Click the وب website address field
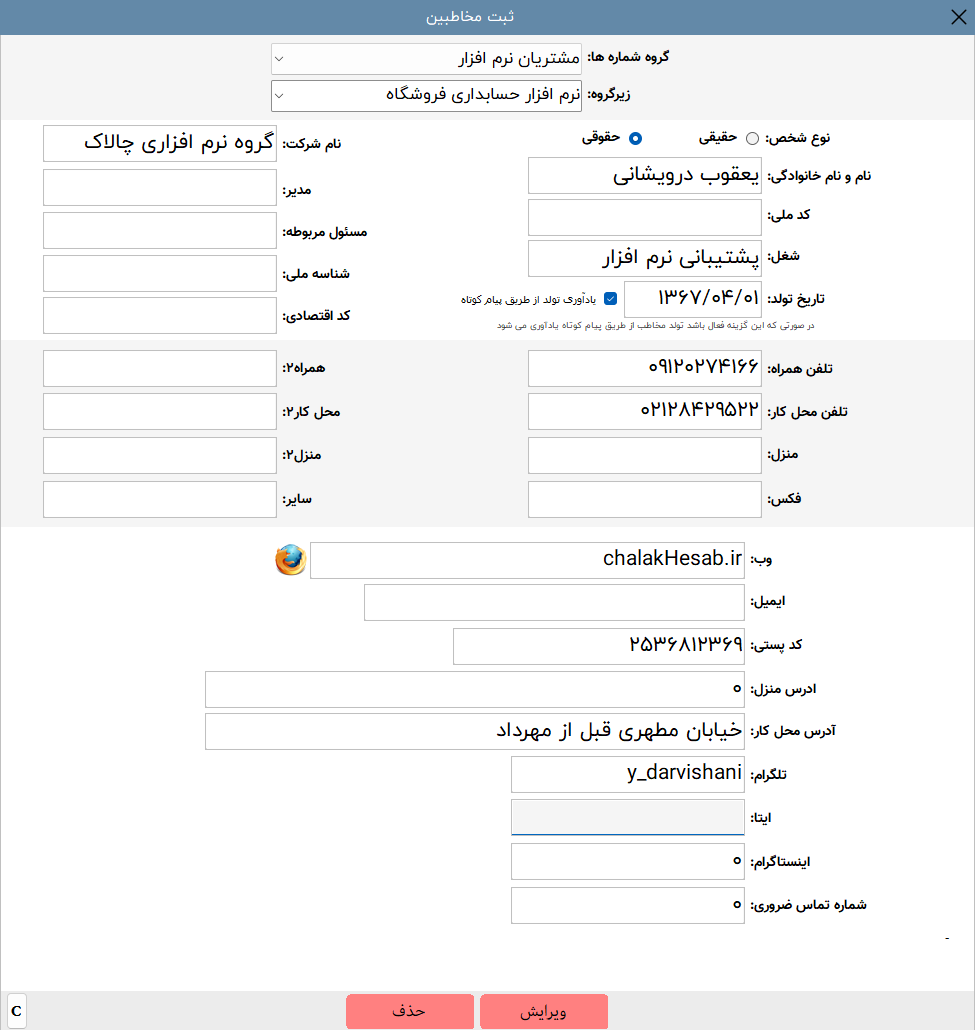The height and width of the screenshot is (1030, 975). pos(528,560)
